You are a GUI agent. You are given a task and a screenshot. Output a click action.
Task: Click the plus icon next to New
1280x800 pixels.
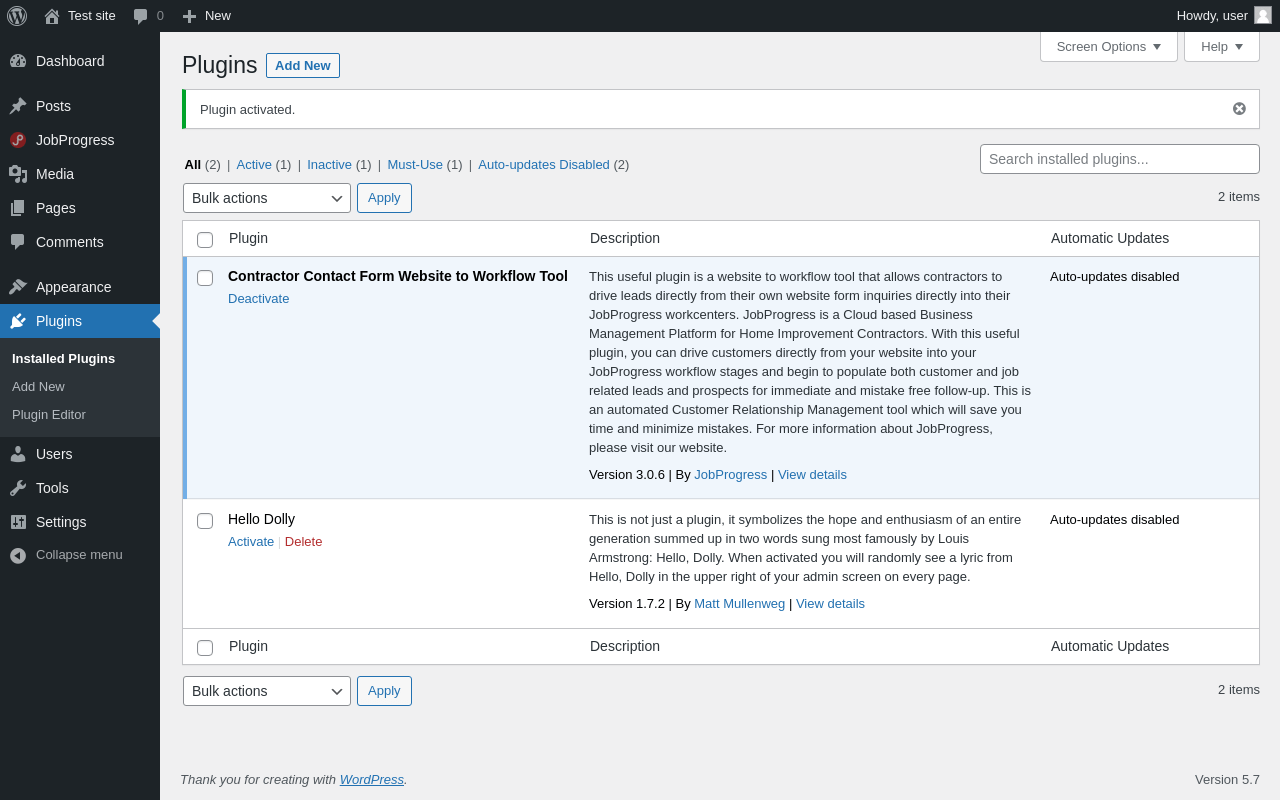pos(189,16)
